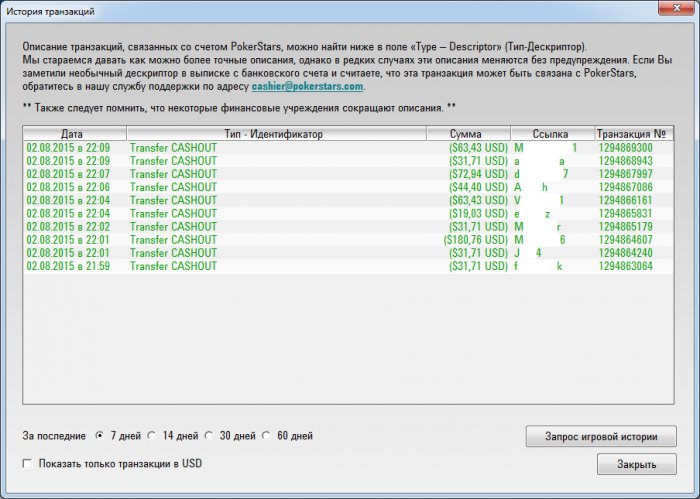
Task: Select the 60 дней radio button
Action: click(x=266, y=436)
